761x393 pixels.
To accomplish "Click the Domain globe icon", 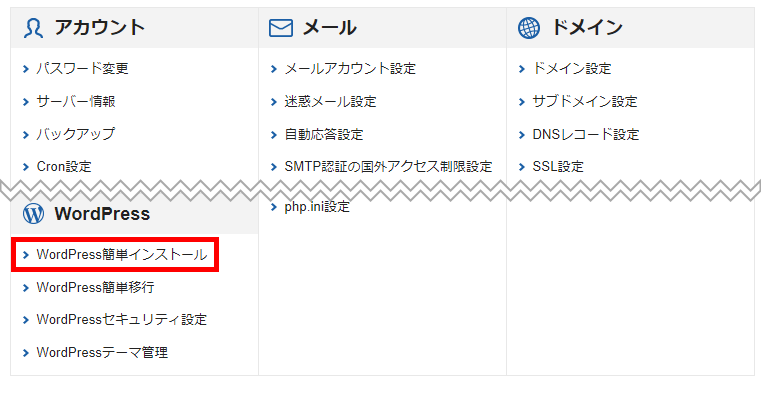I will [x=529, y=28].
